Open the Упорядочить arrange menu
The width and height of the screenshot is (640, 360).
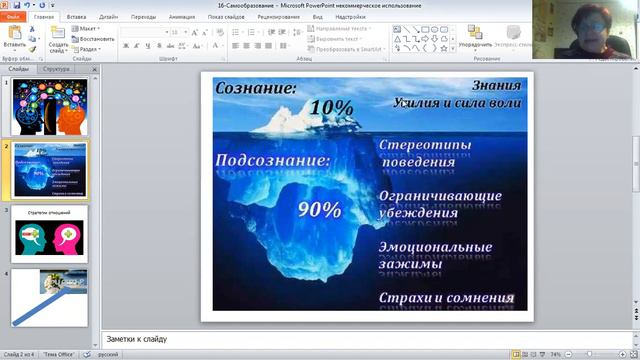(x=475, y=37)
